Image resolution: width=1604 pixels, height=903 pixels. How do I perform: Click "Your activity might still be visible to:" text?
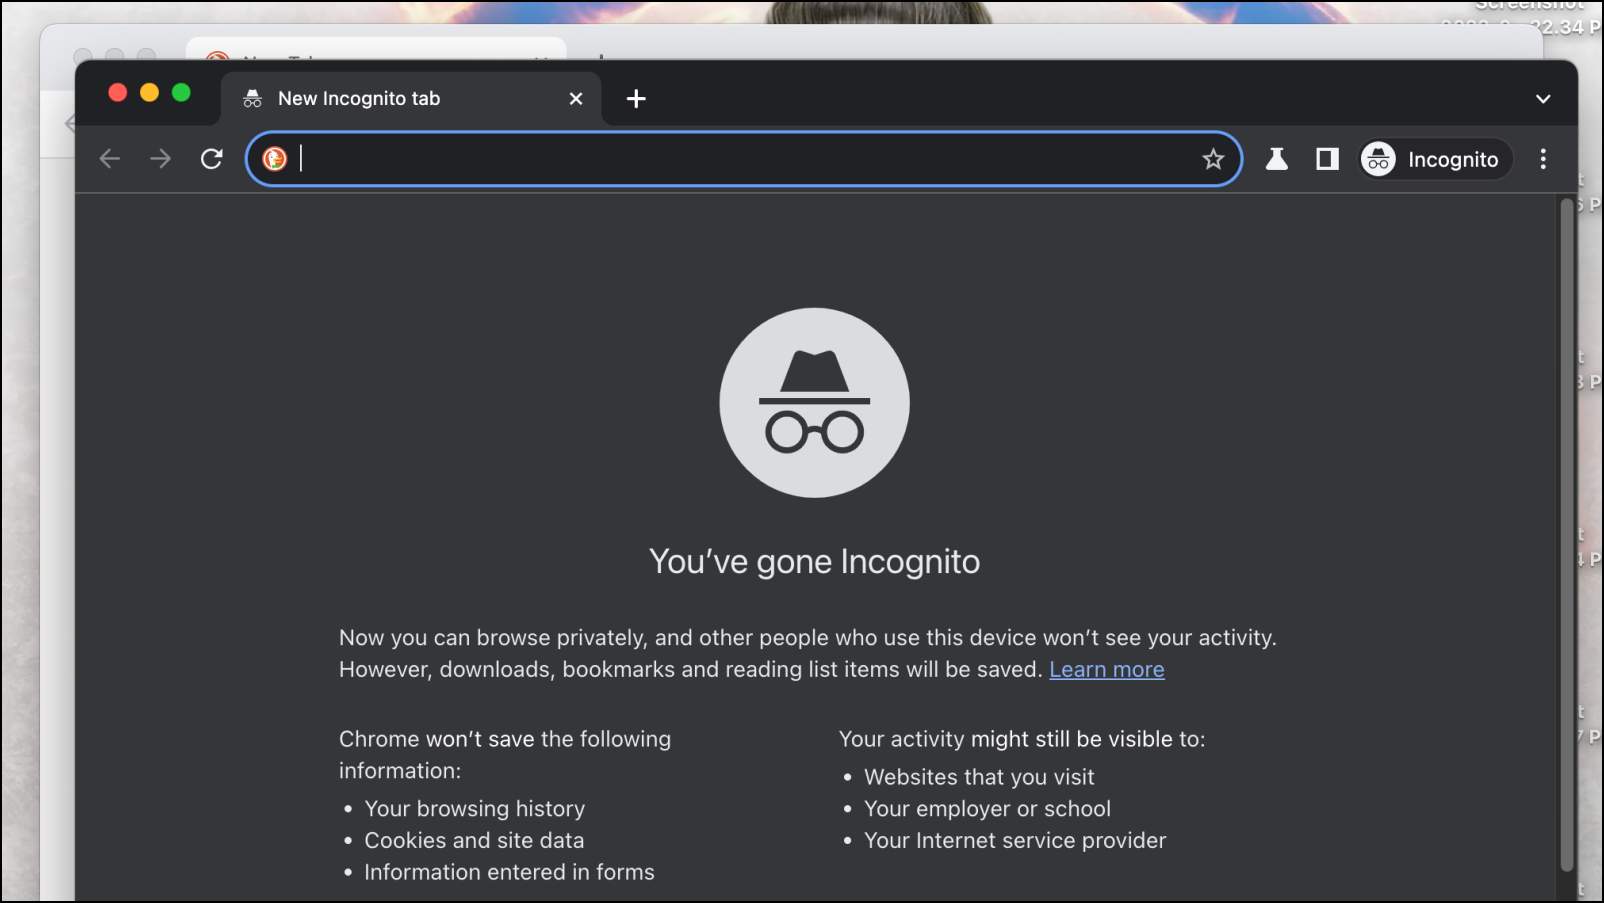pos(1022,739)
